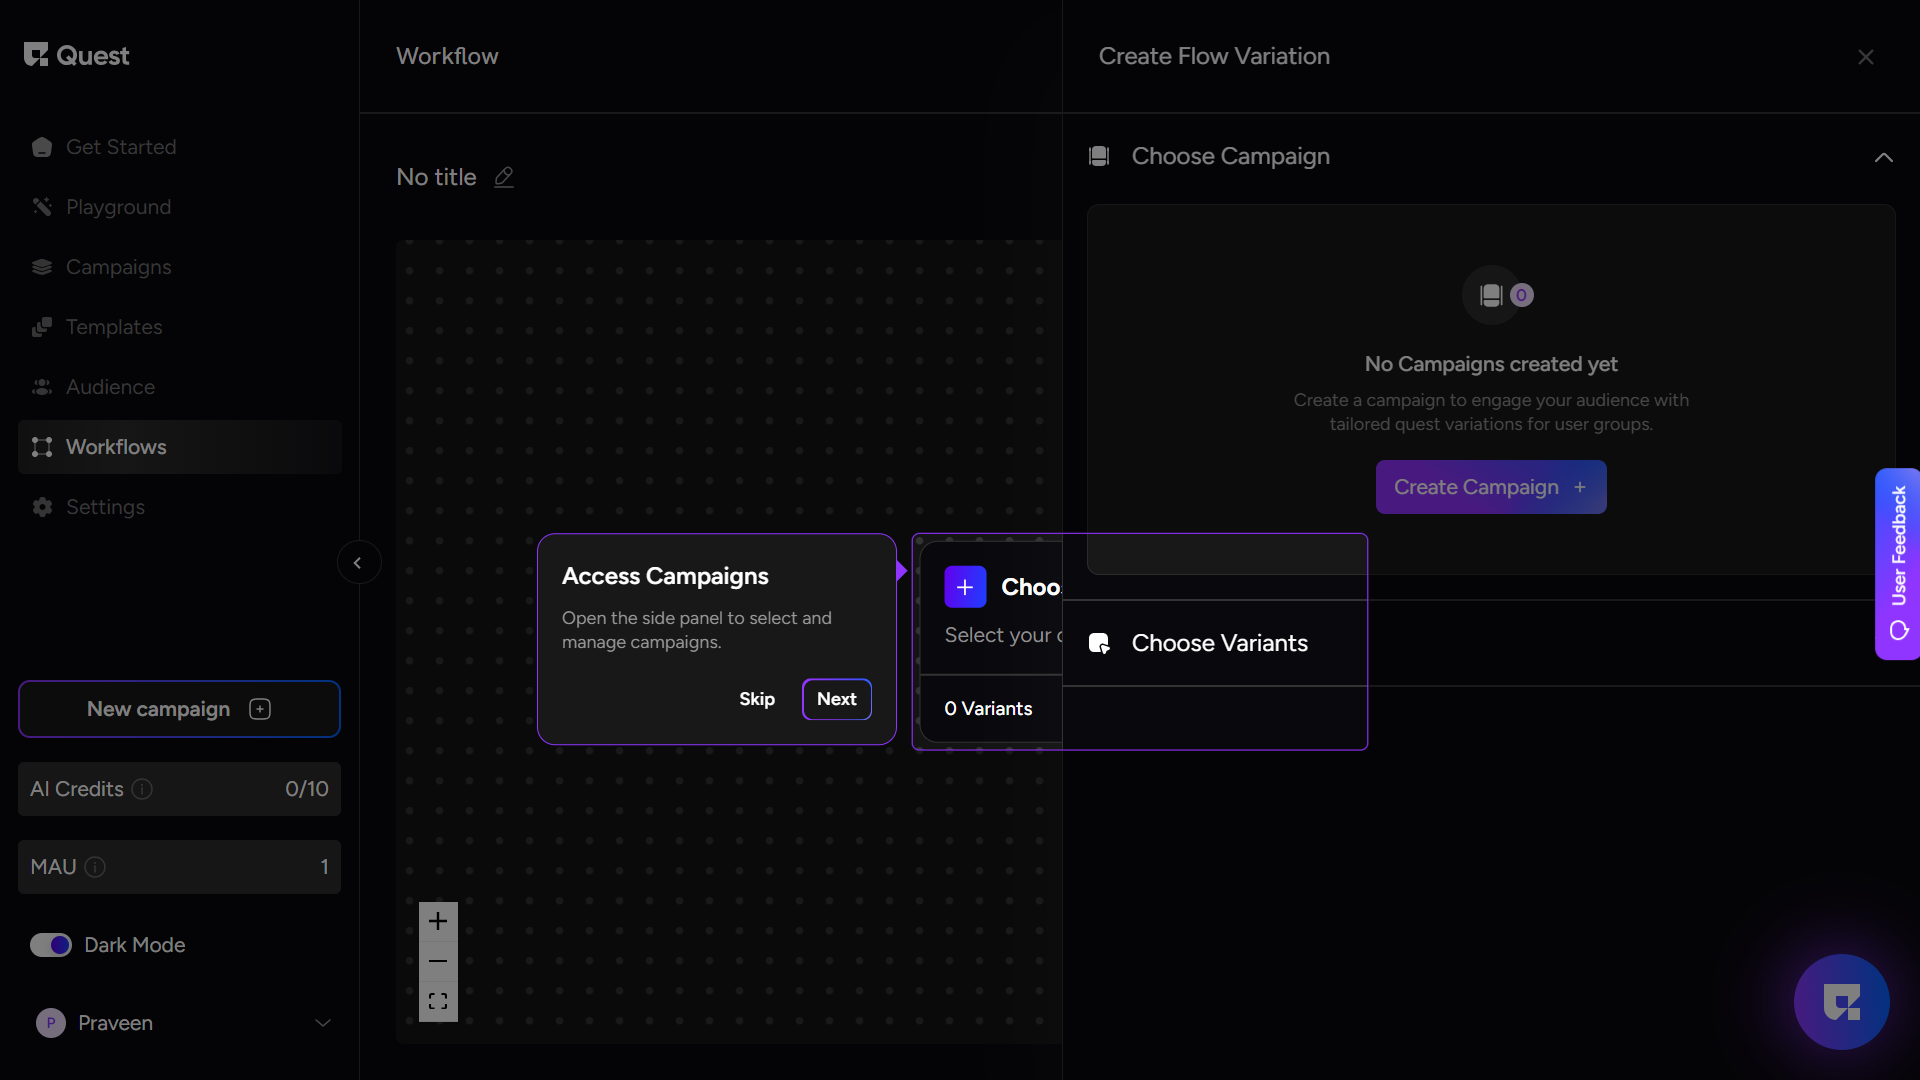
Task: Go to Templates in the sidebar
Action: pos(113,327)
